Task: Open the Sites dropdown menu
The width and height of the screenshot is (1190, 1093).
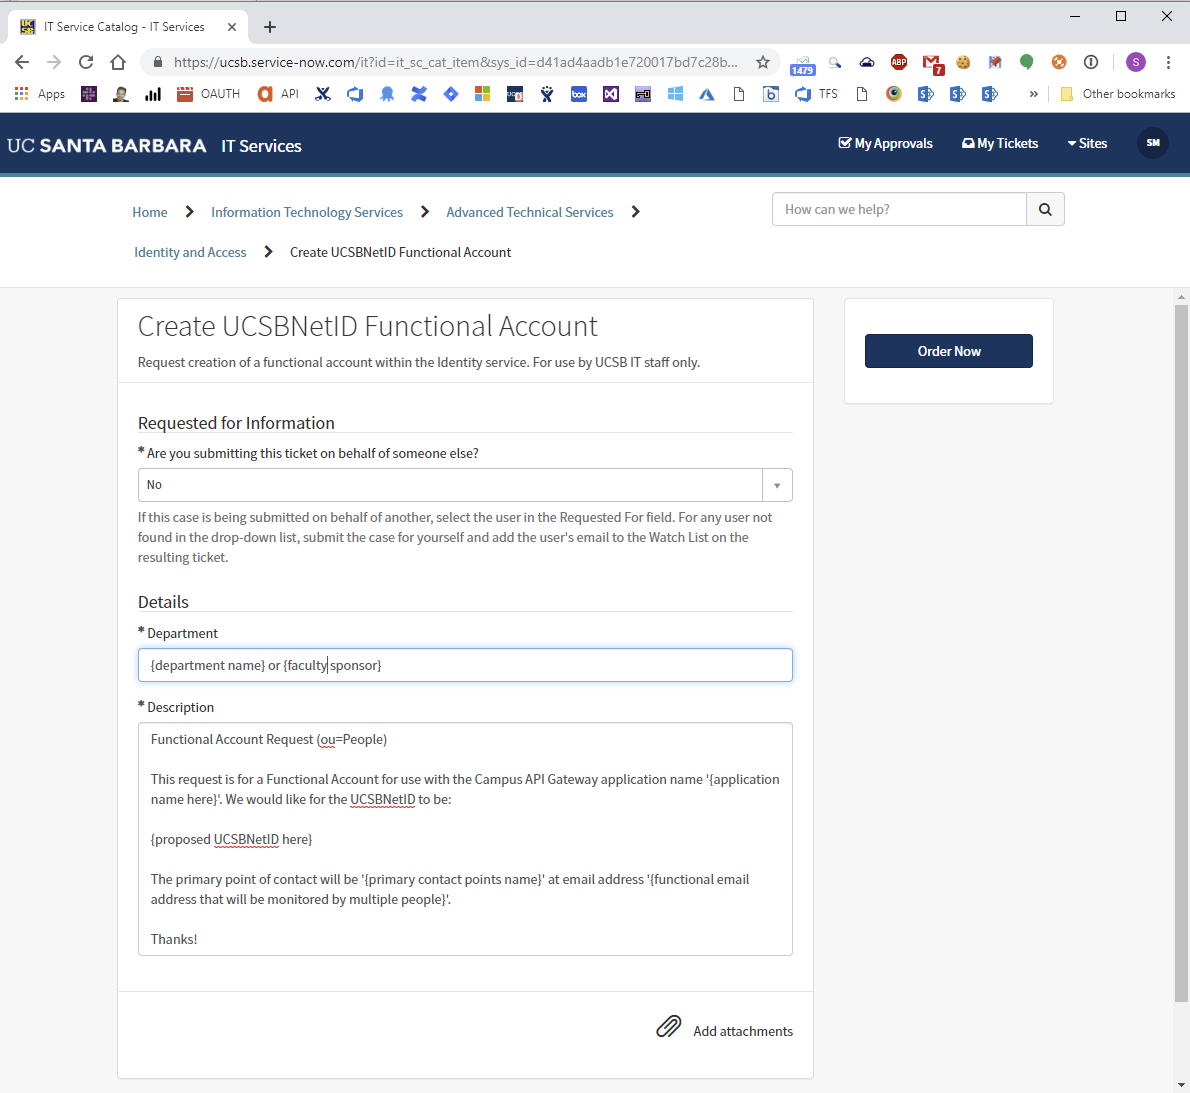Action: click(x=1087, y=143)
